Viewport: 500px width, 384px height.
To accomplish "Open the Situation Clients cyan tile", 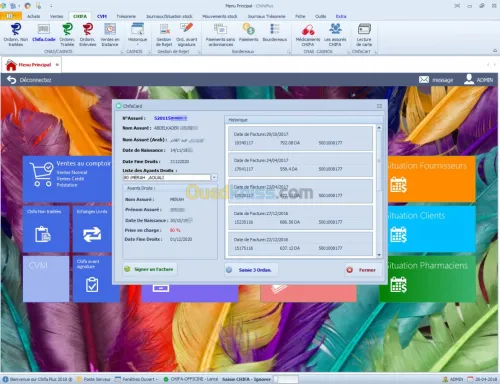I will (x=431, y=229).
